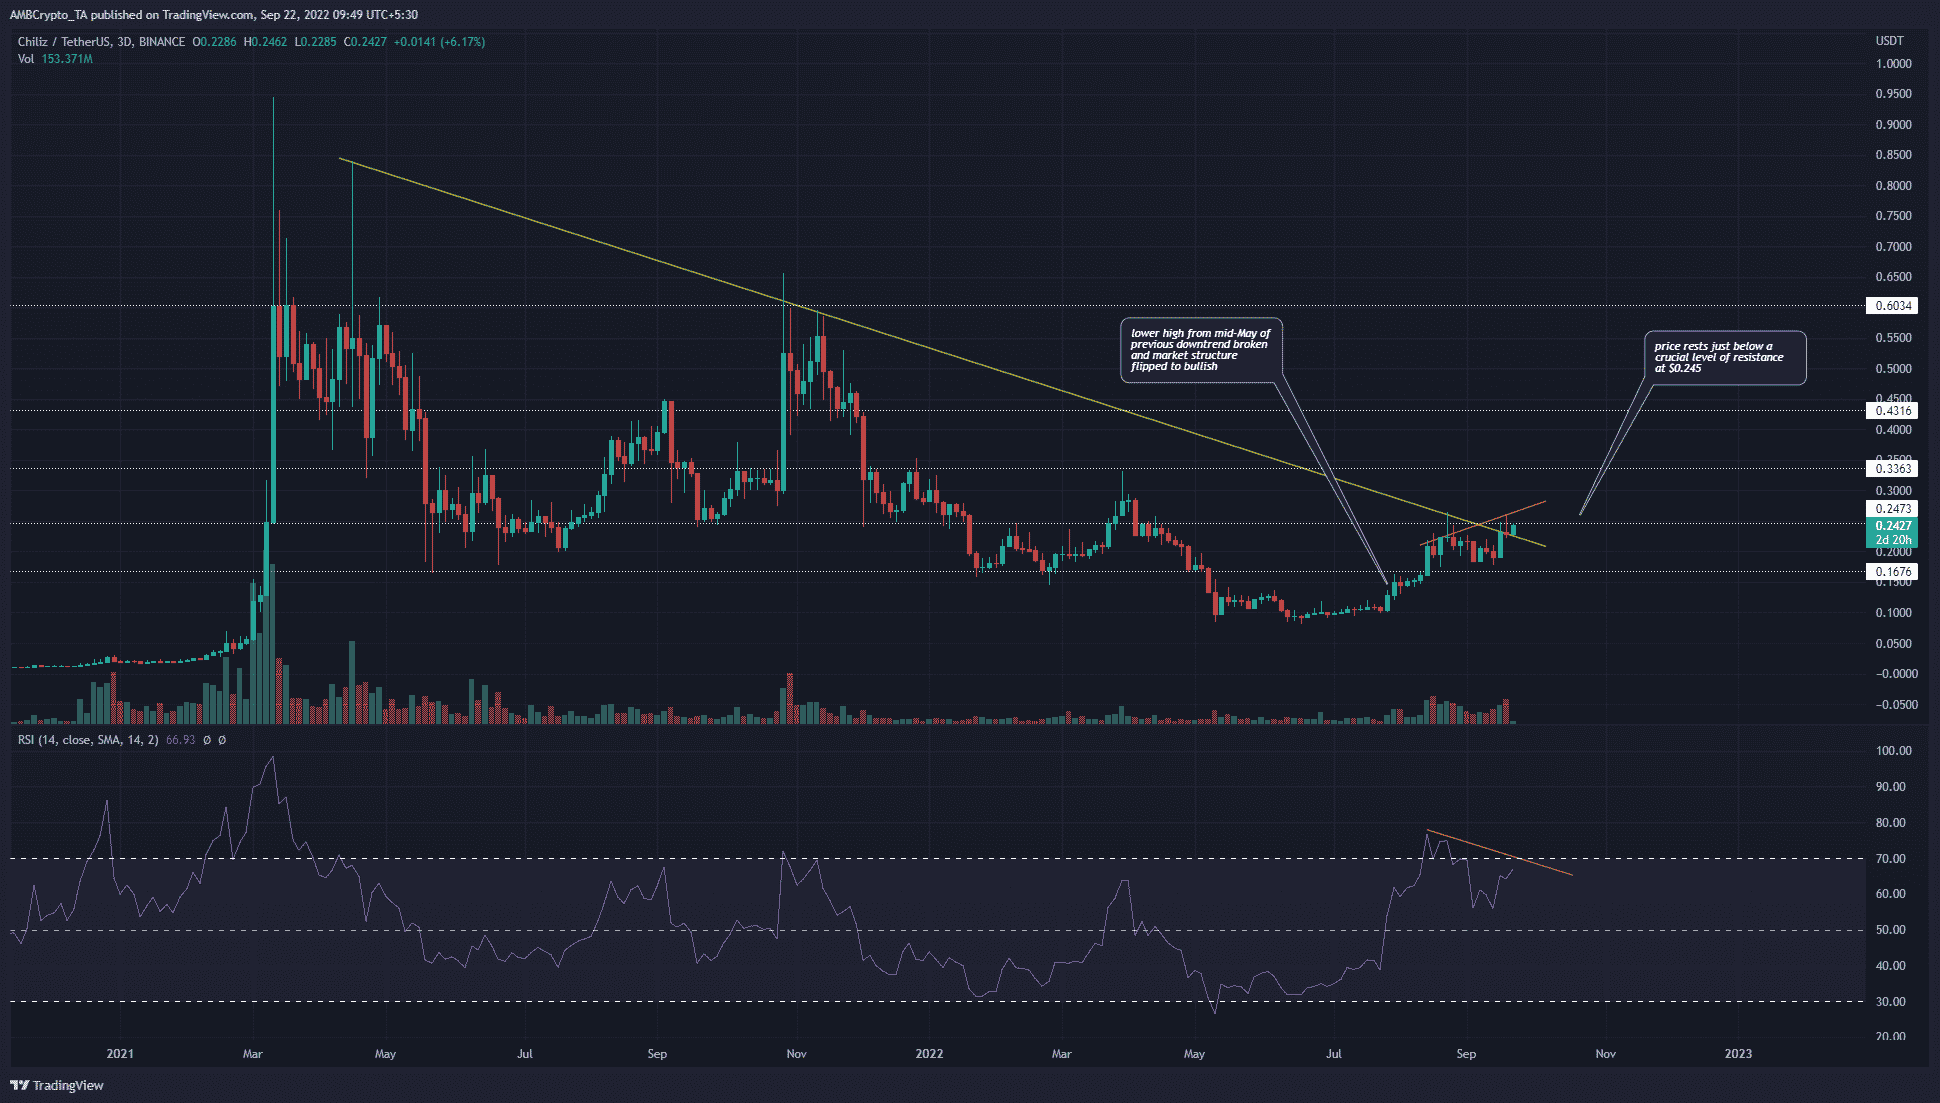The width and height of the screenshot is (1940, 1103).
Task: Click the low price value L0.2285
Action: pyautogui.click(x=315, y=42)
